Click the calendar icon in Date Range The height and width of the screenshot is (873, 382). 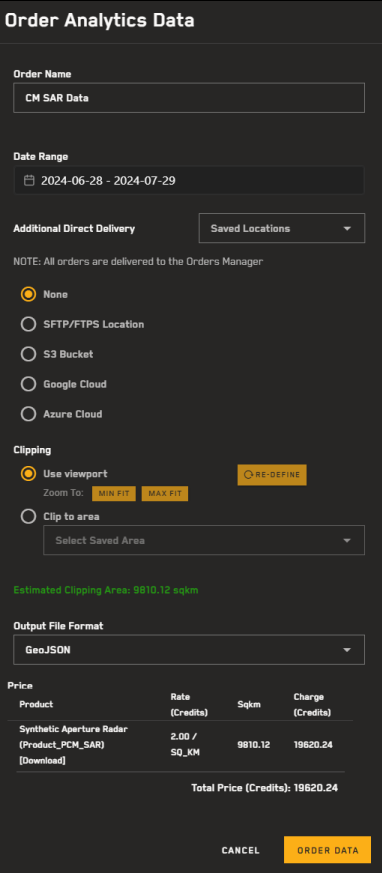point(30,181)
